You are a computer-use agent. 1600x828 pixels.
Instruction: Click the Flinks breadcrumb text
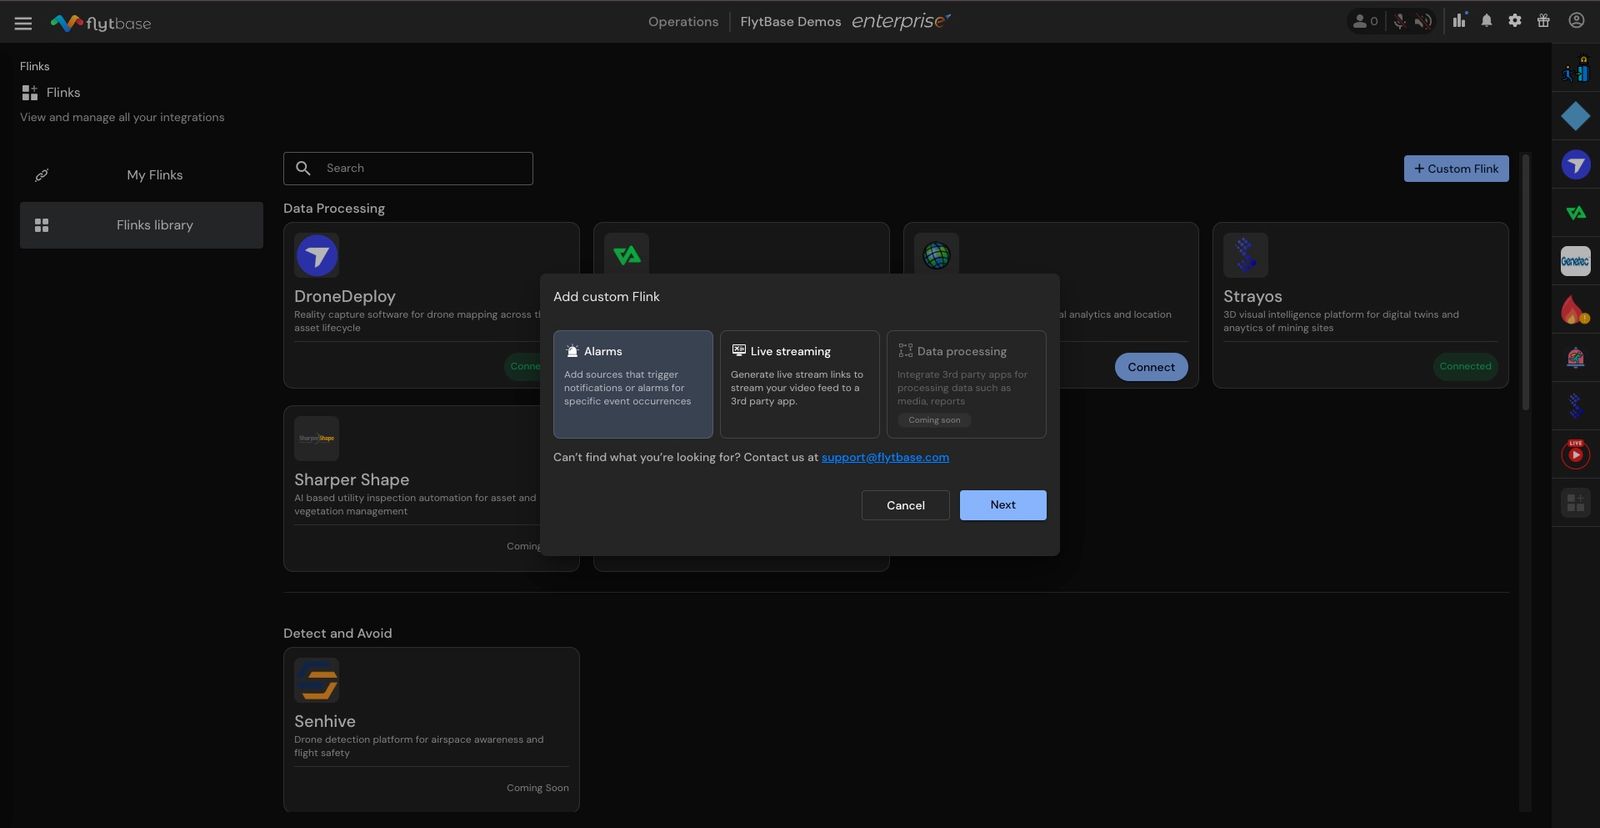click(35, 66)
